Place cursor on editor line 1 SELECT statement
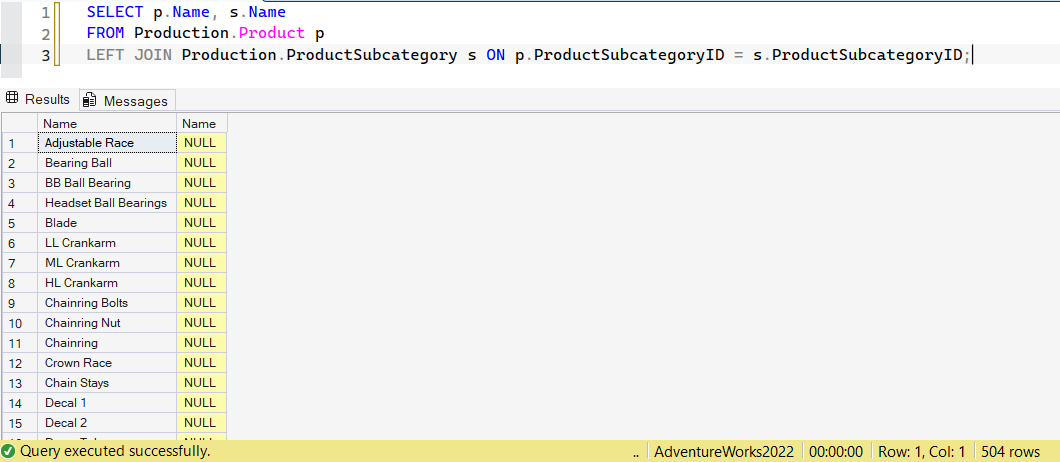 point(186,12)
